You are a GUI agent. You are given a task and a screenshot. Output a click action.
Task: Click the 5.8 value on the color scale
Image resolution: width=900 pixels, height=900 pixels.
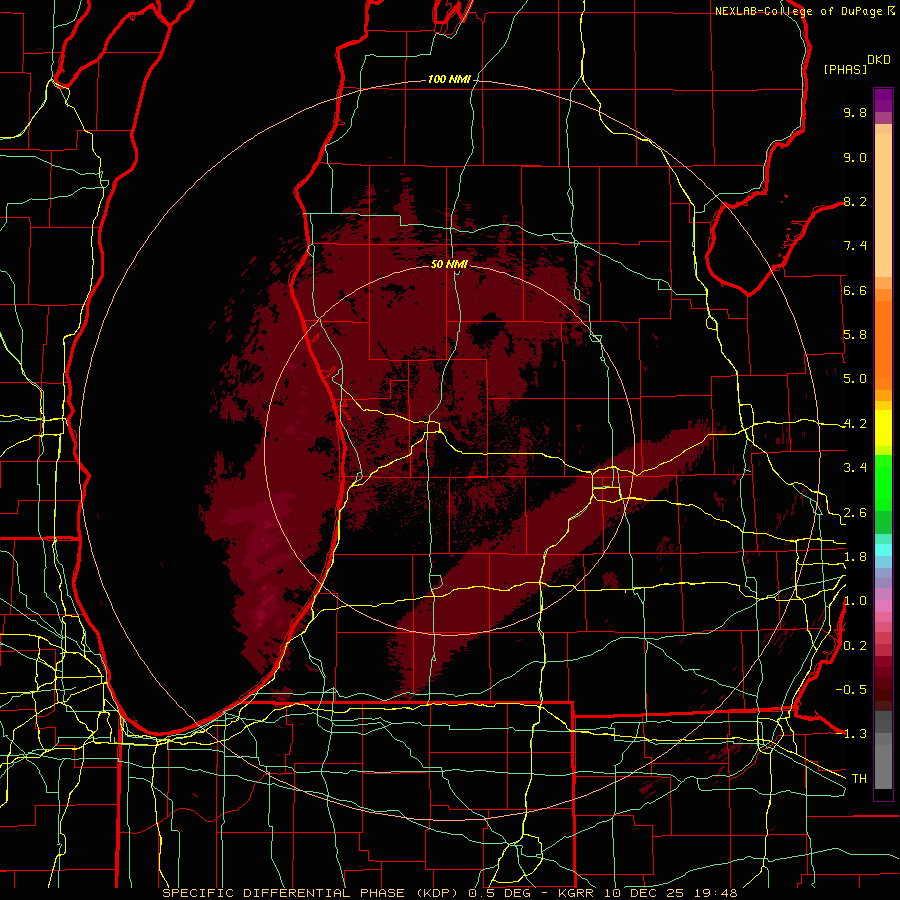pyautogui.click(x=855, y=335)
